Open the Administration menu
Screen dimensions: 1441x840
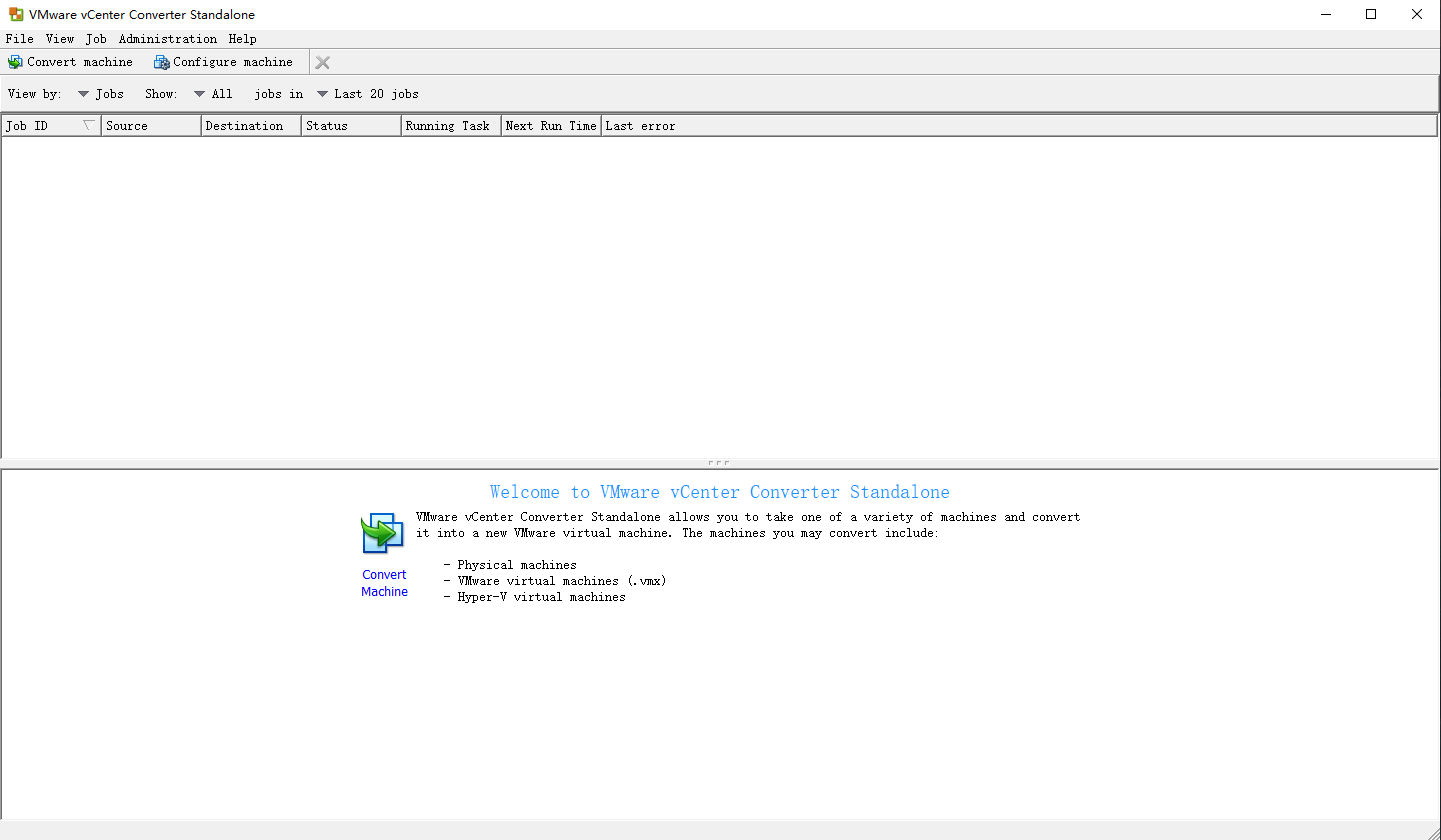[168, 39]
